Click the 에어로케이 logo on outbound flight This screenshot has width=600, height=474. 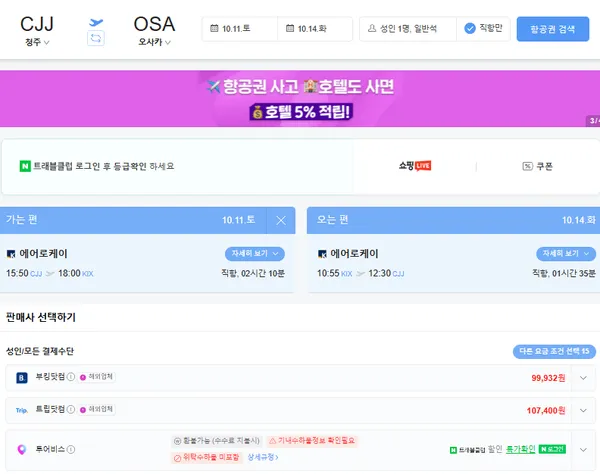(x=11, y=254)
